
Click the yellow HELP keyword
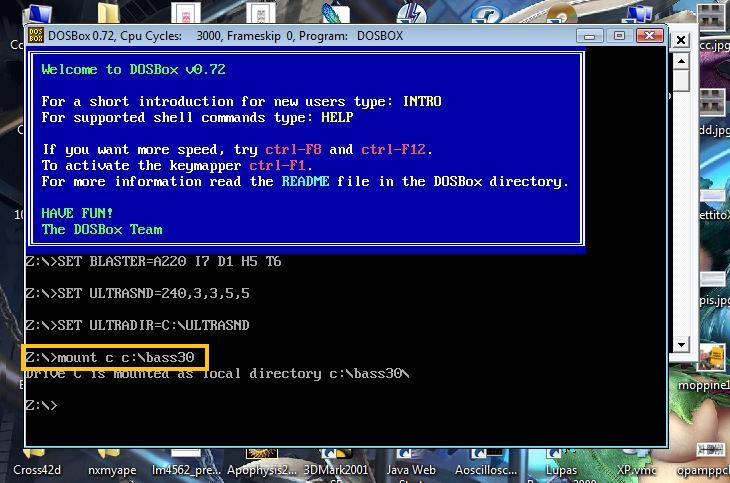337,117
